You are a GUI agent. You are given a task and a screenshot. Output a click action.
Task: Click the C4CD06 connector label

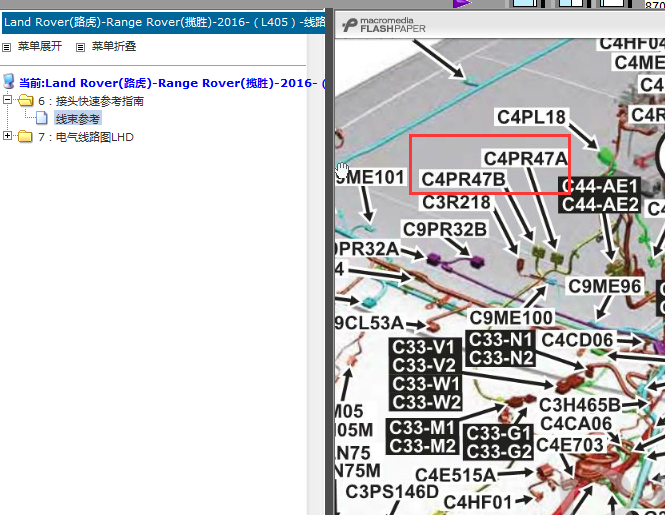pyautogui.click(x=577, y=340)
